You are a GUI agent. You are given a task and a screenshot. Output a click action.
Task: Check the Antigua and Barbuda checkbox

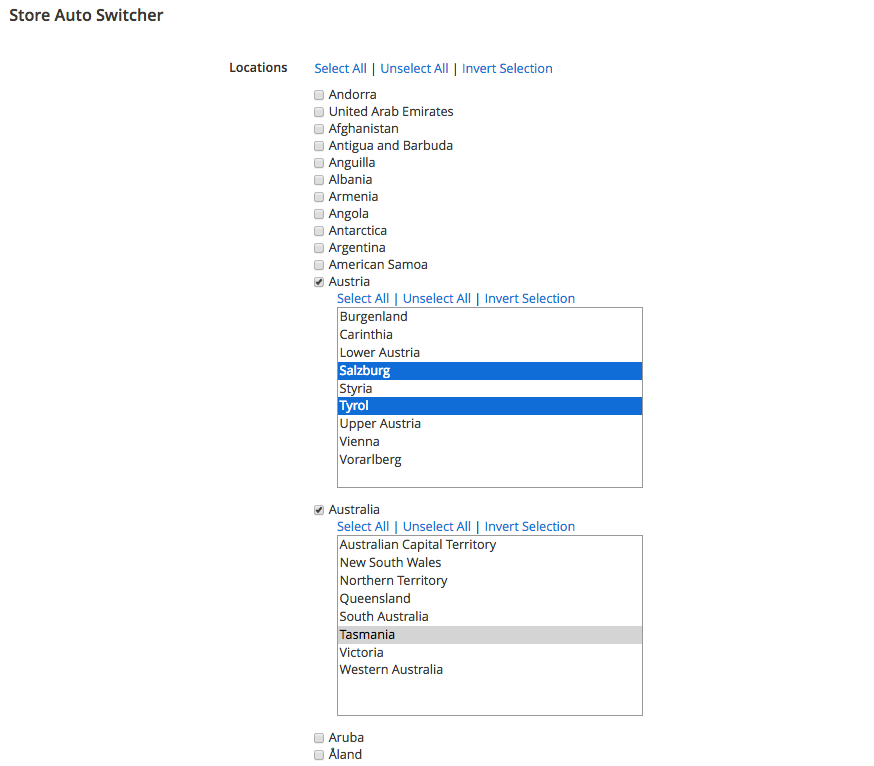[319, 146]
